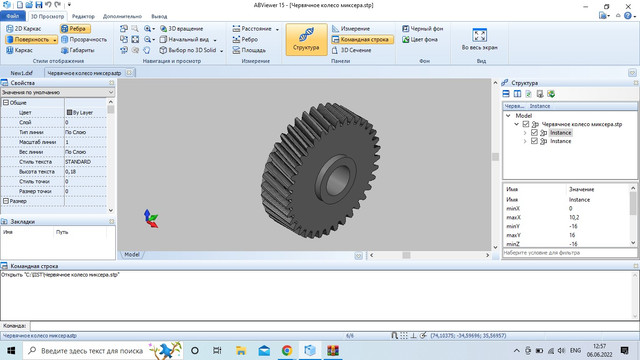This screenshot has height=360, width=640.
Task: Click Save icon in quick access toolbar
Action: coord(39,5)
